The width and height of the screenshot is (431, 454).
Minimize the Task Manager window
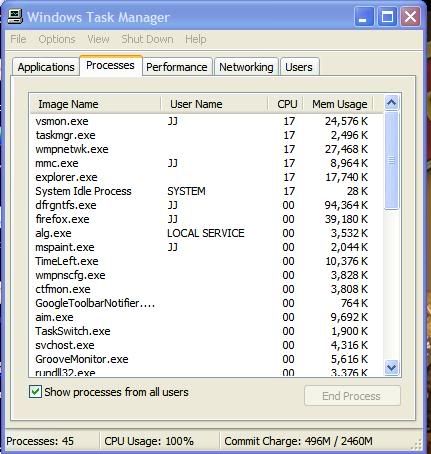pyautogui.click(x=364, y=16)
